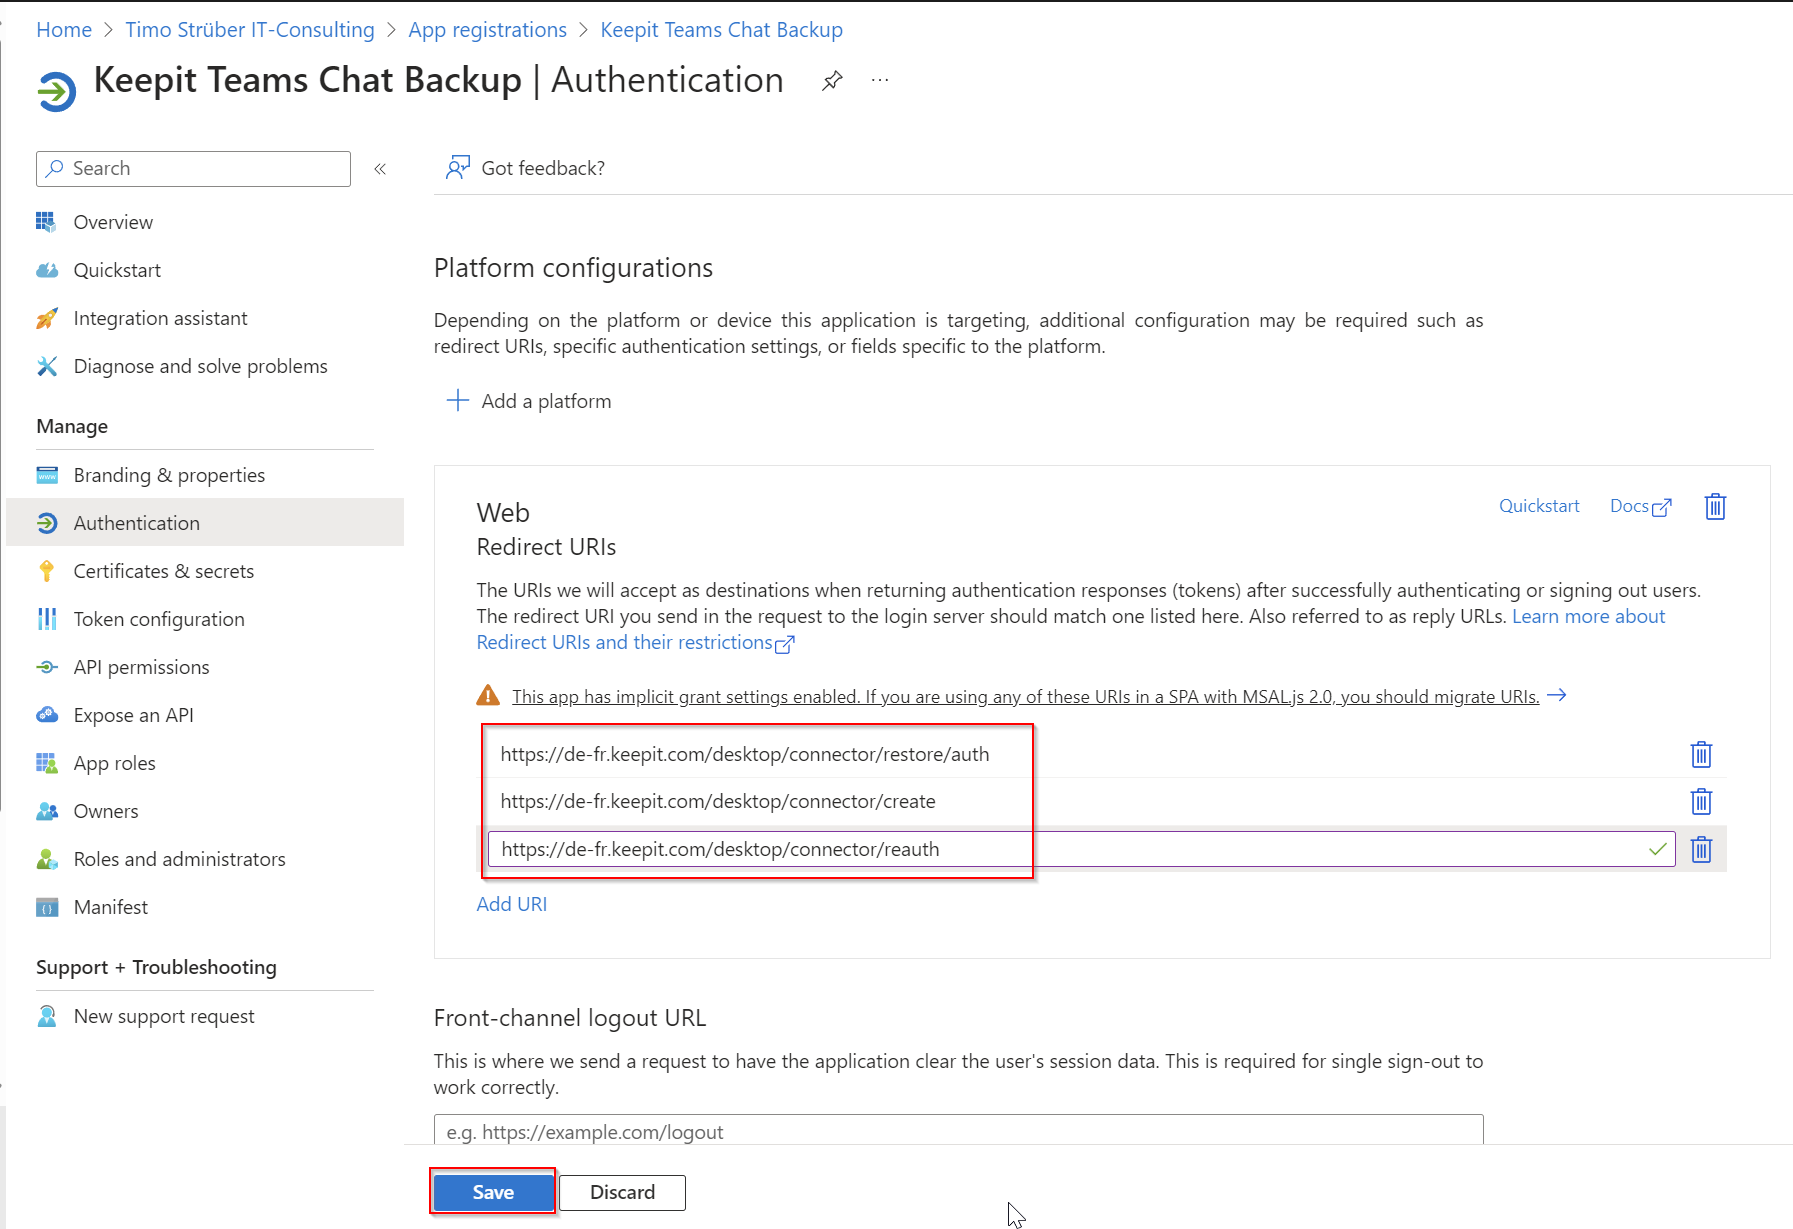Delete the restore/auth redirect URI

(x=1700, y=755)
